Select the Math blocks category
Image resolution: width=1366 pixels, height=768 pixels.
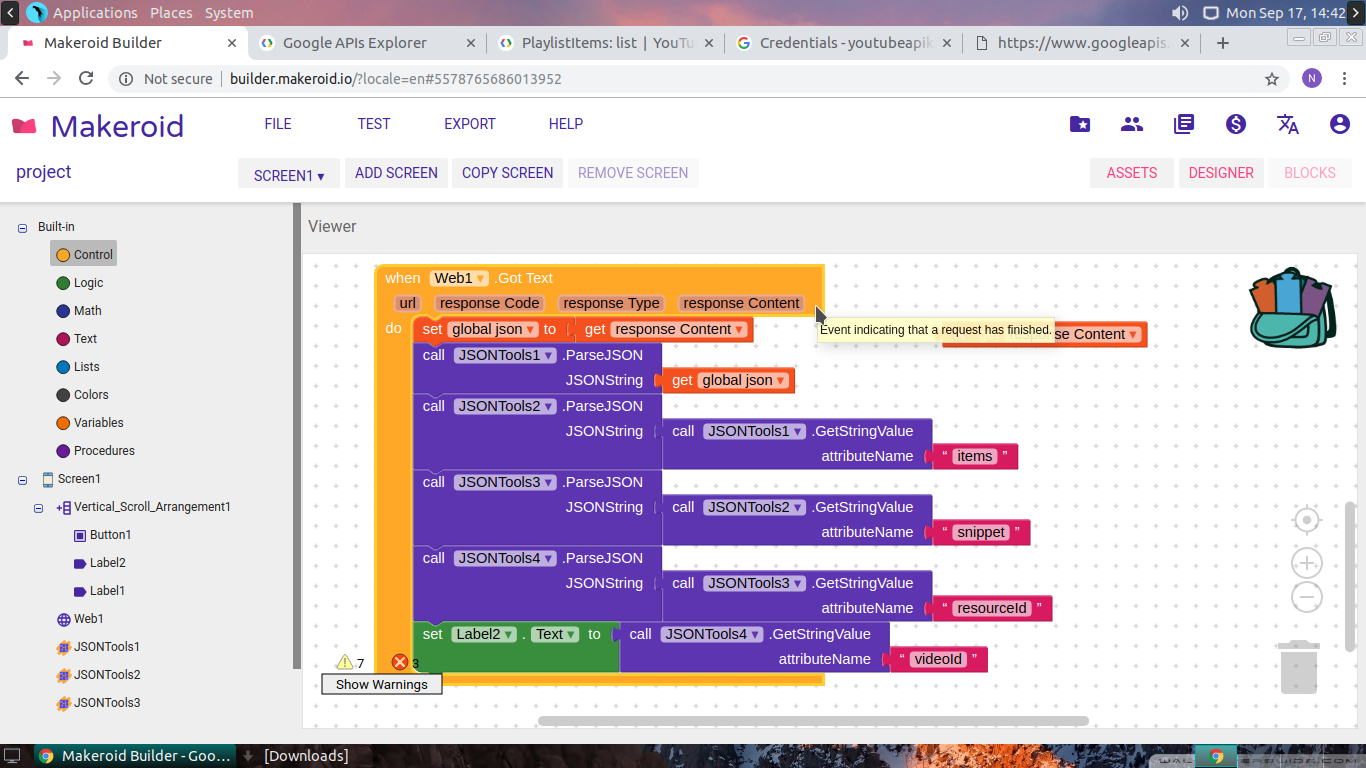click(x=79, y=311)
